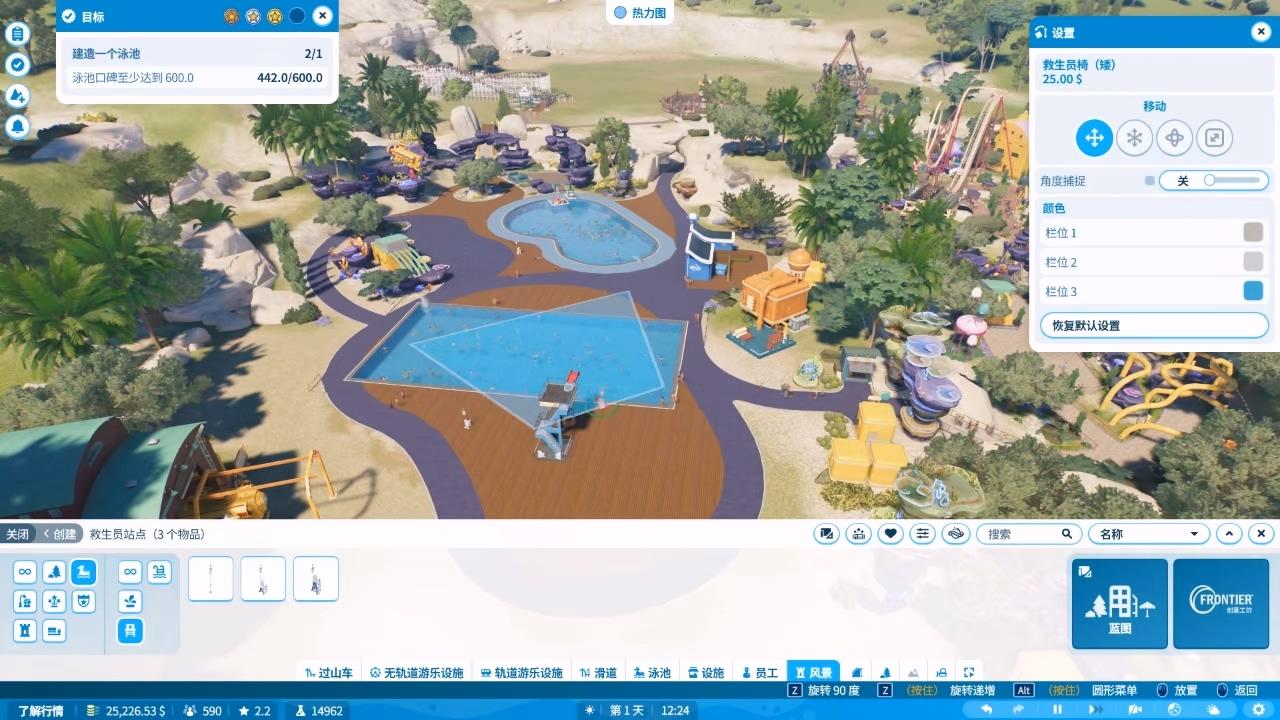Collapse the browser panel with up chevron
Screen dimensions: 1280x720
click(1230, 534)
